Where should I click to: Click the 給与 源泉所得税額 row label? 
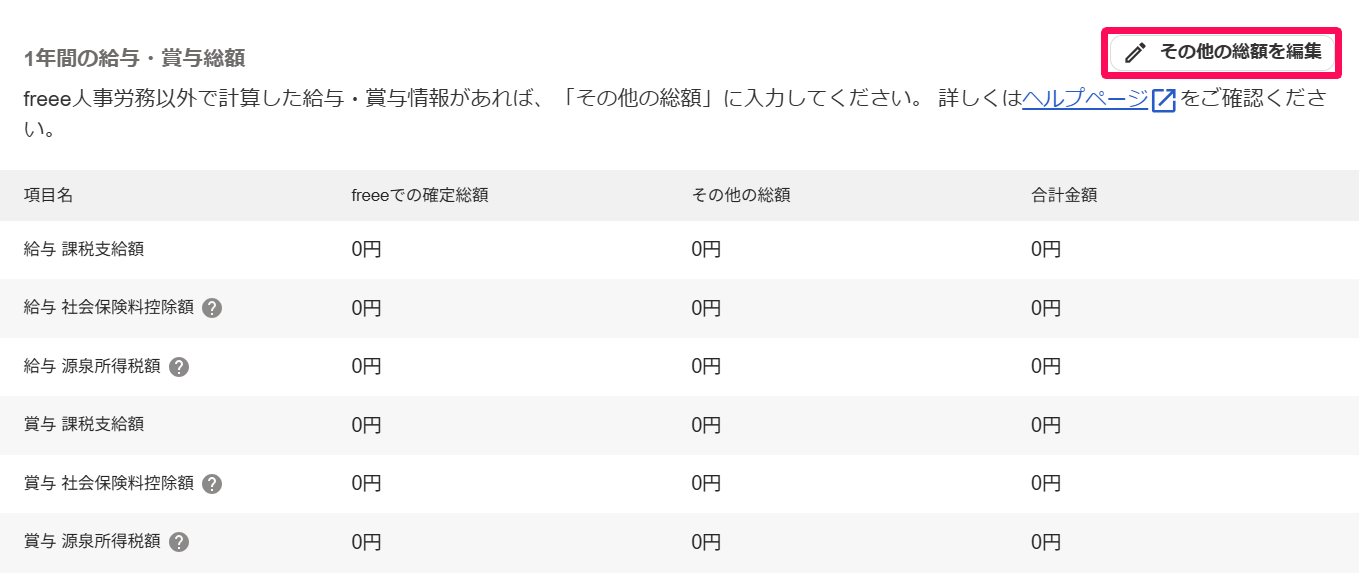click(92, 367)
